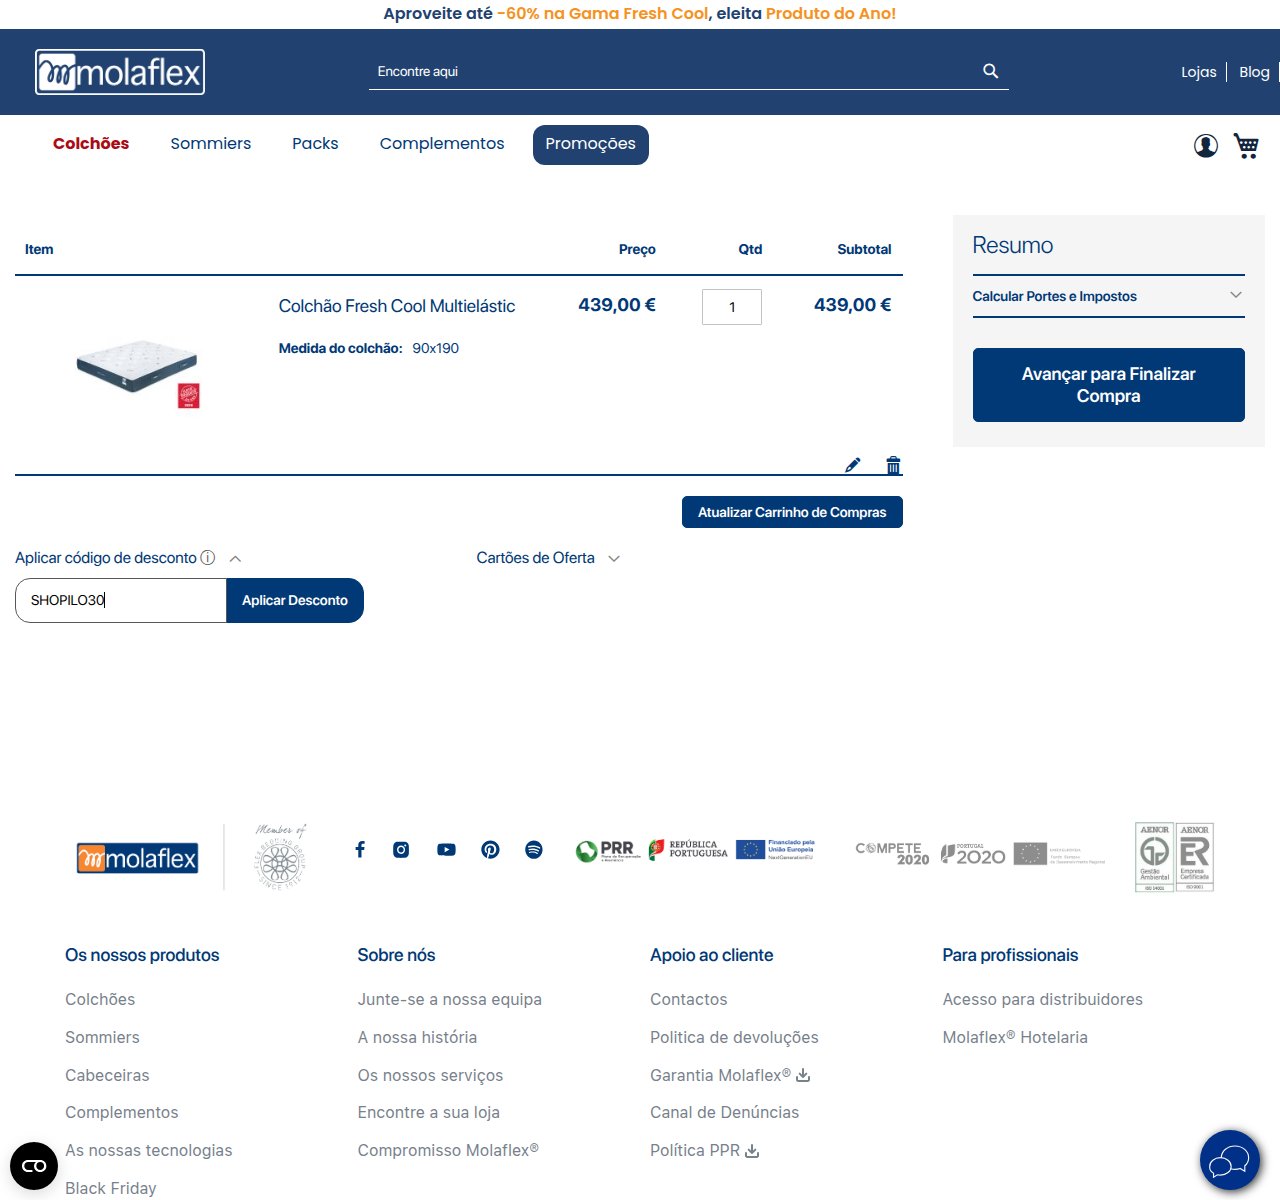
Task: Open A nossa história link
Action: (417, 1038)
